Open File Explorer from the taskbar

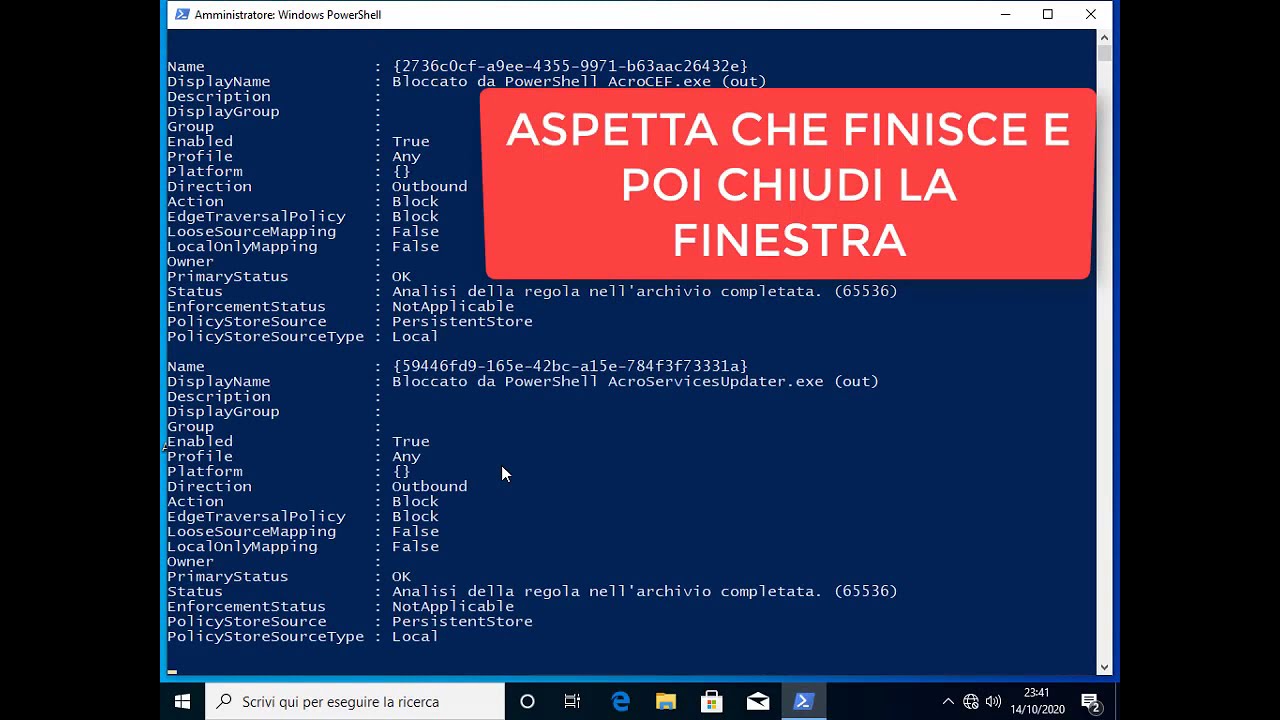666,702
